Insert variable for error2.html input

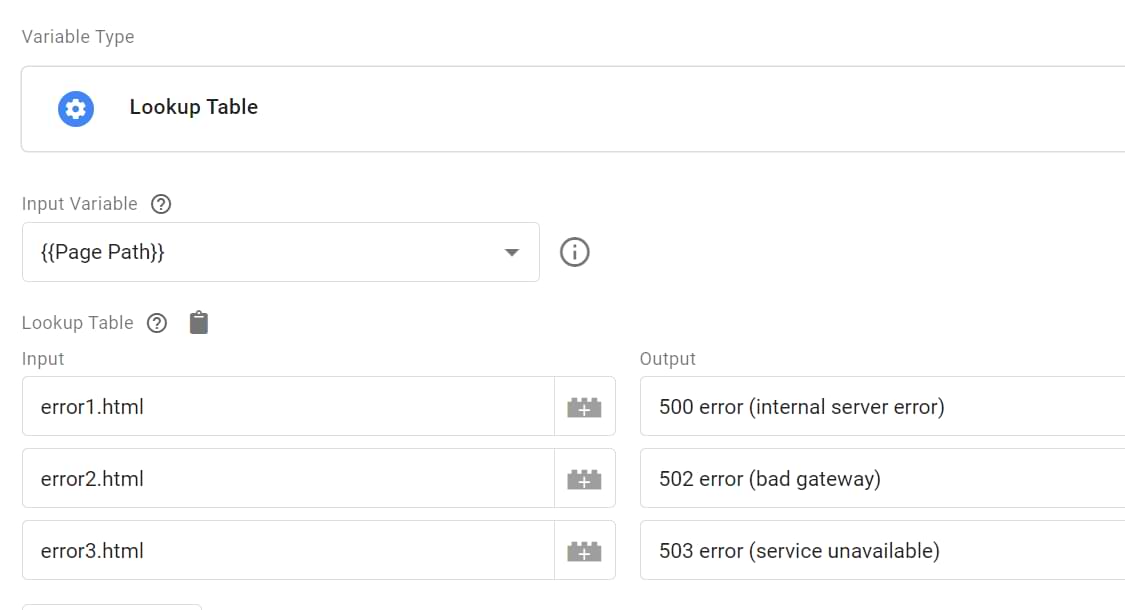click(584, 479)
